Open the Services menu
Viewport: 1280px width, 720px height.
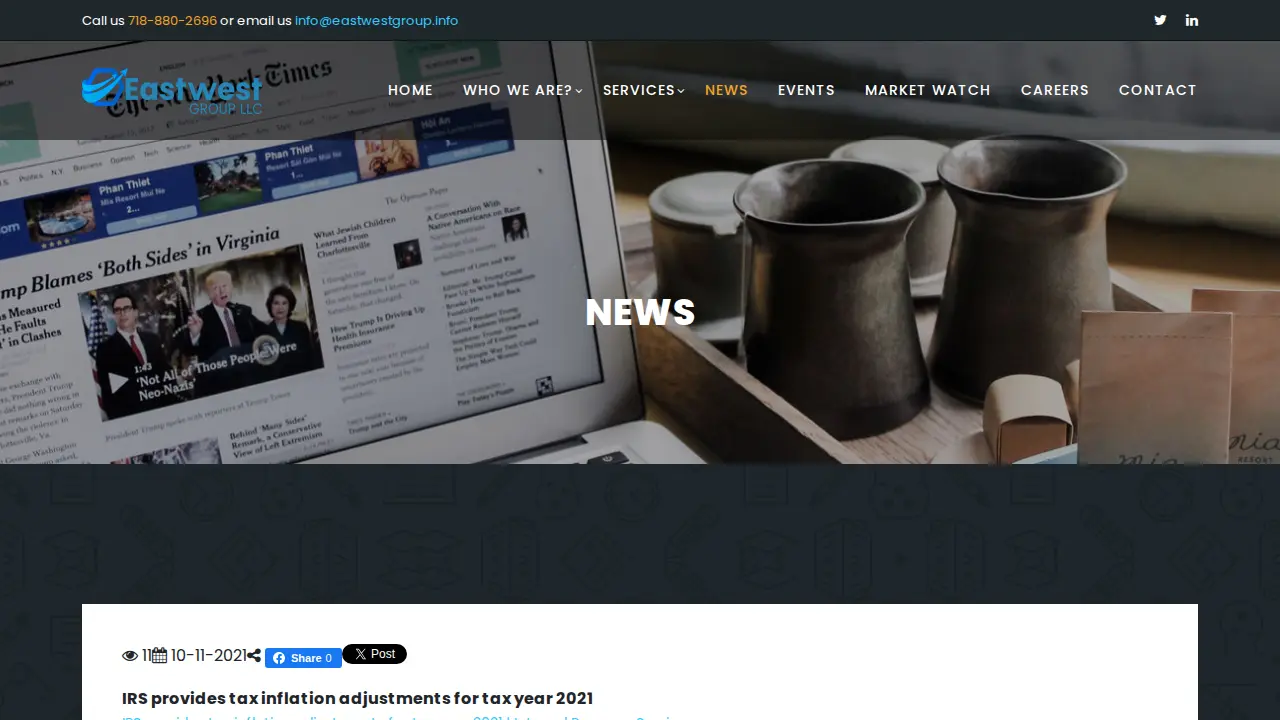[x=639, y=90]
